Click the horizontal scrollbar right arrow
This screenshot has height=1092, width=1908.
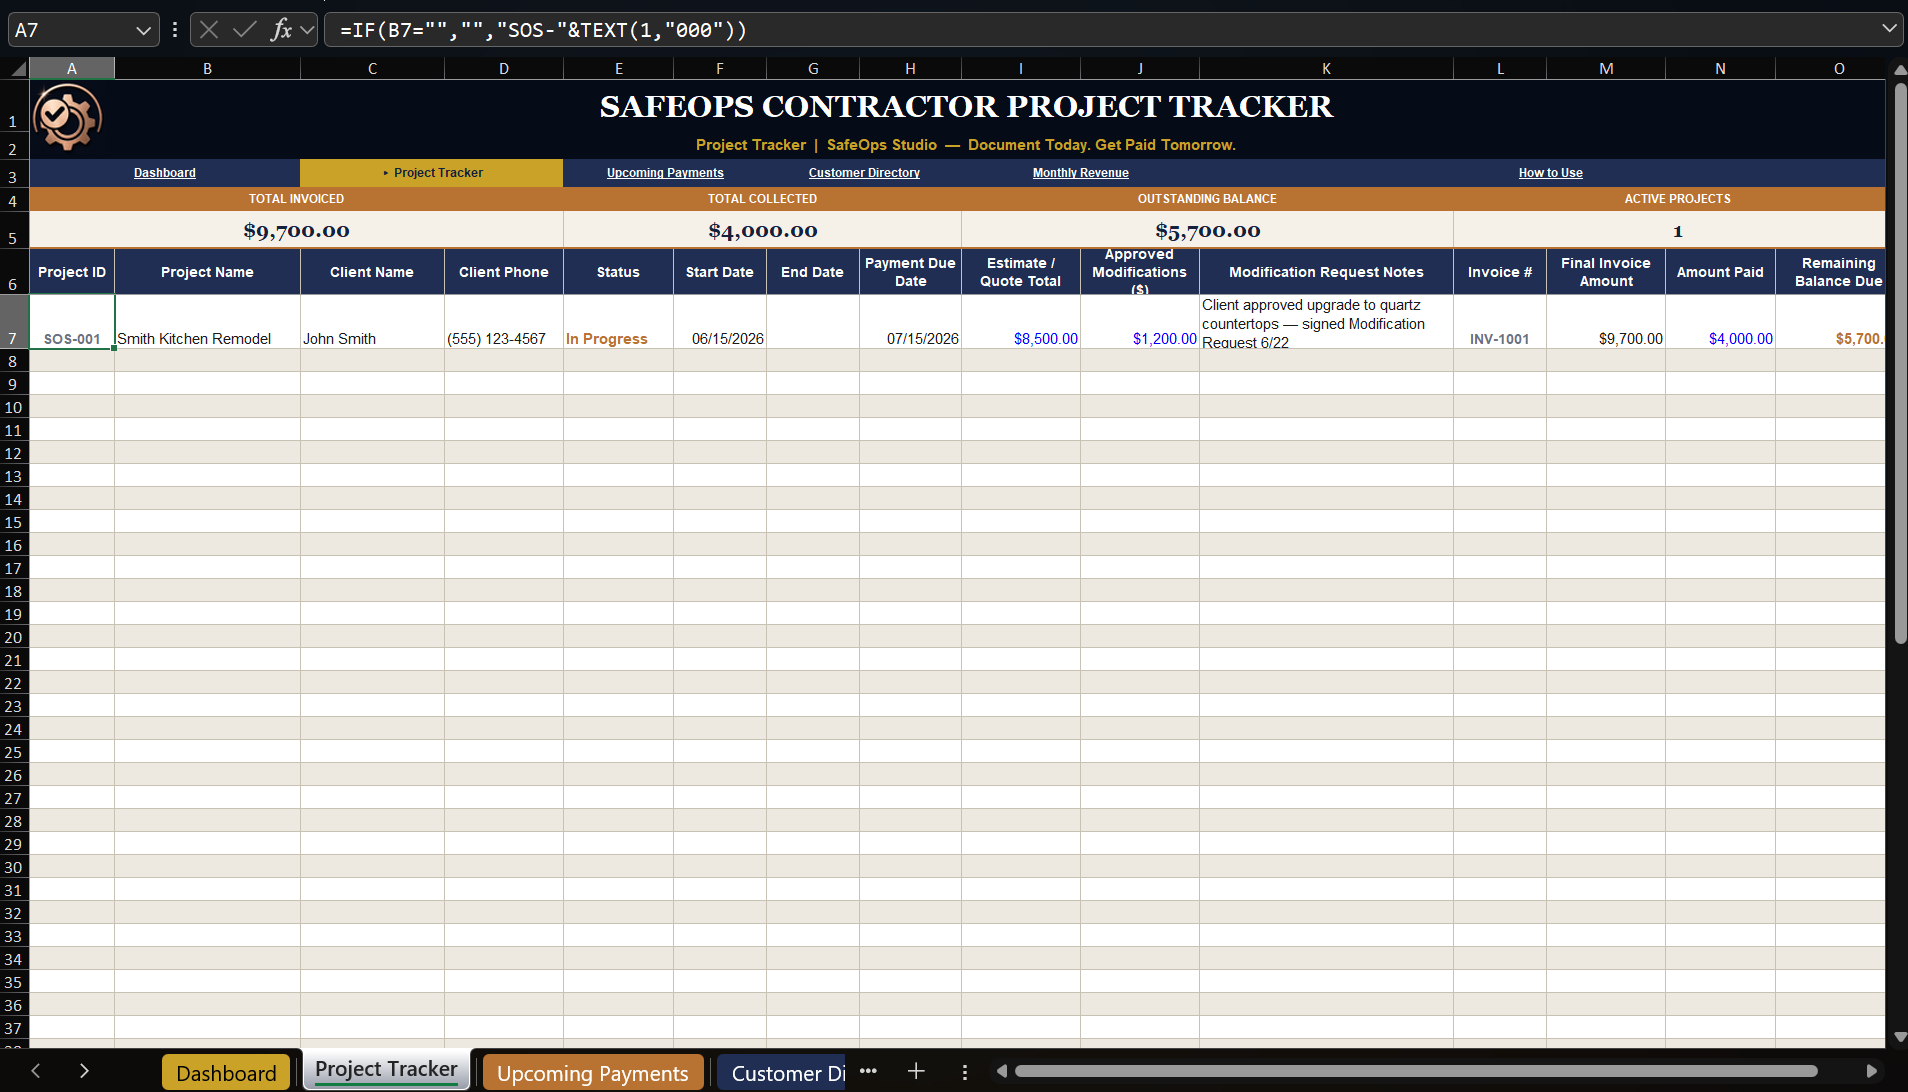coord(1872,1071)
